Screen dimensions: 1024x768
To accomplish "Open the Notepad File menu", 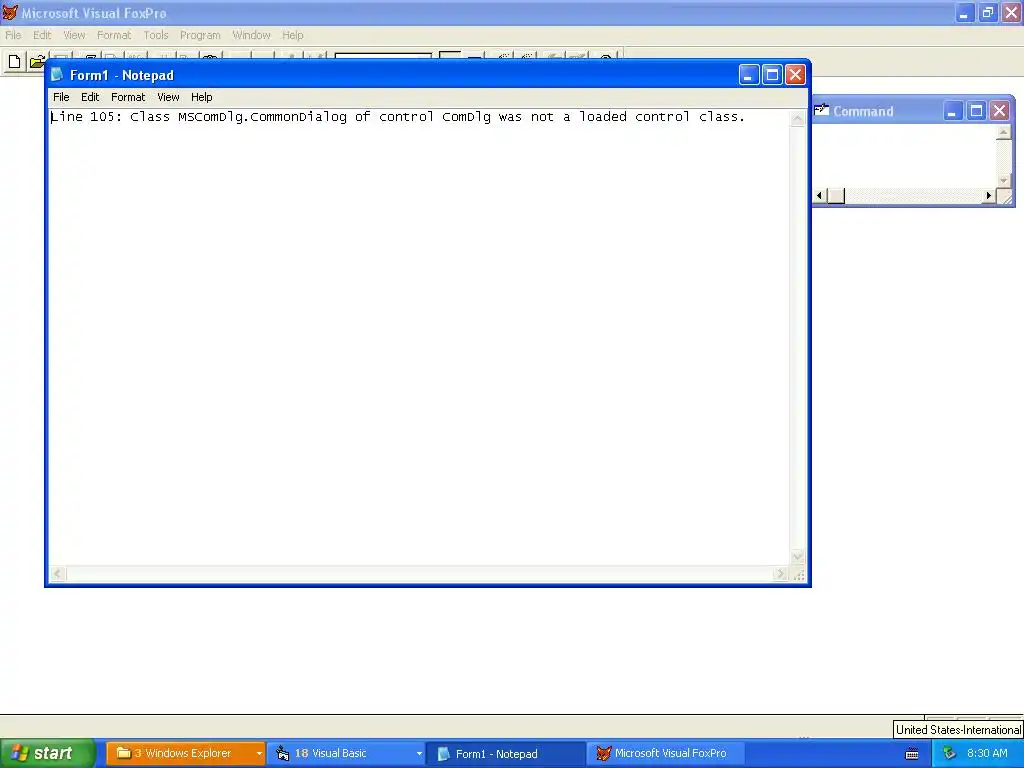I will click(x=61, y=97).
